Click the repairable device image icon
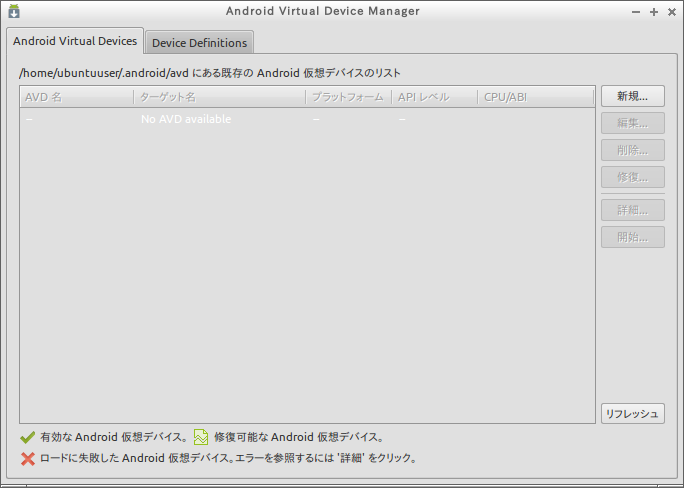This screenshot has height=488, width=684. (x=201, y=437)
